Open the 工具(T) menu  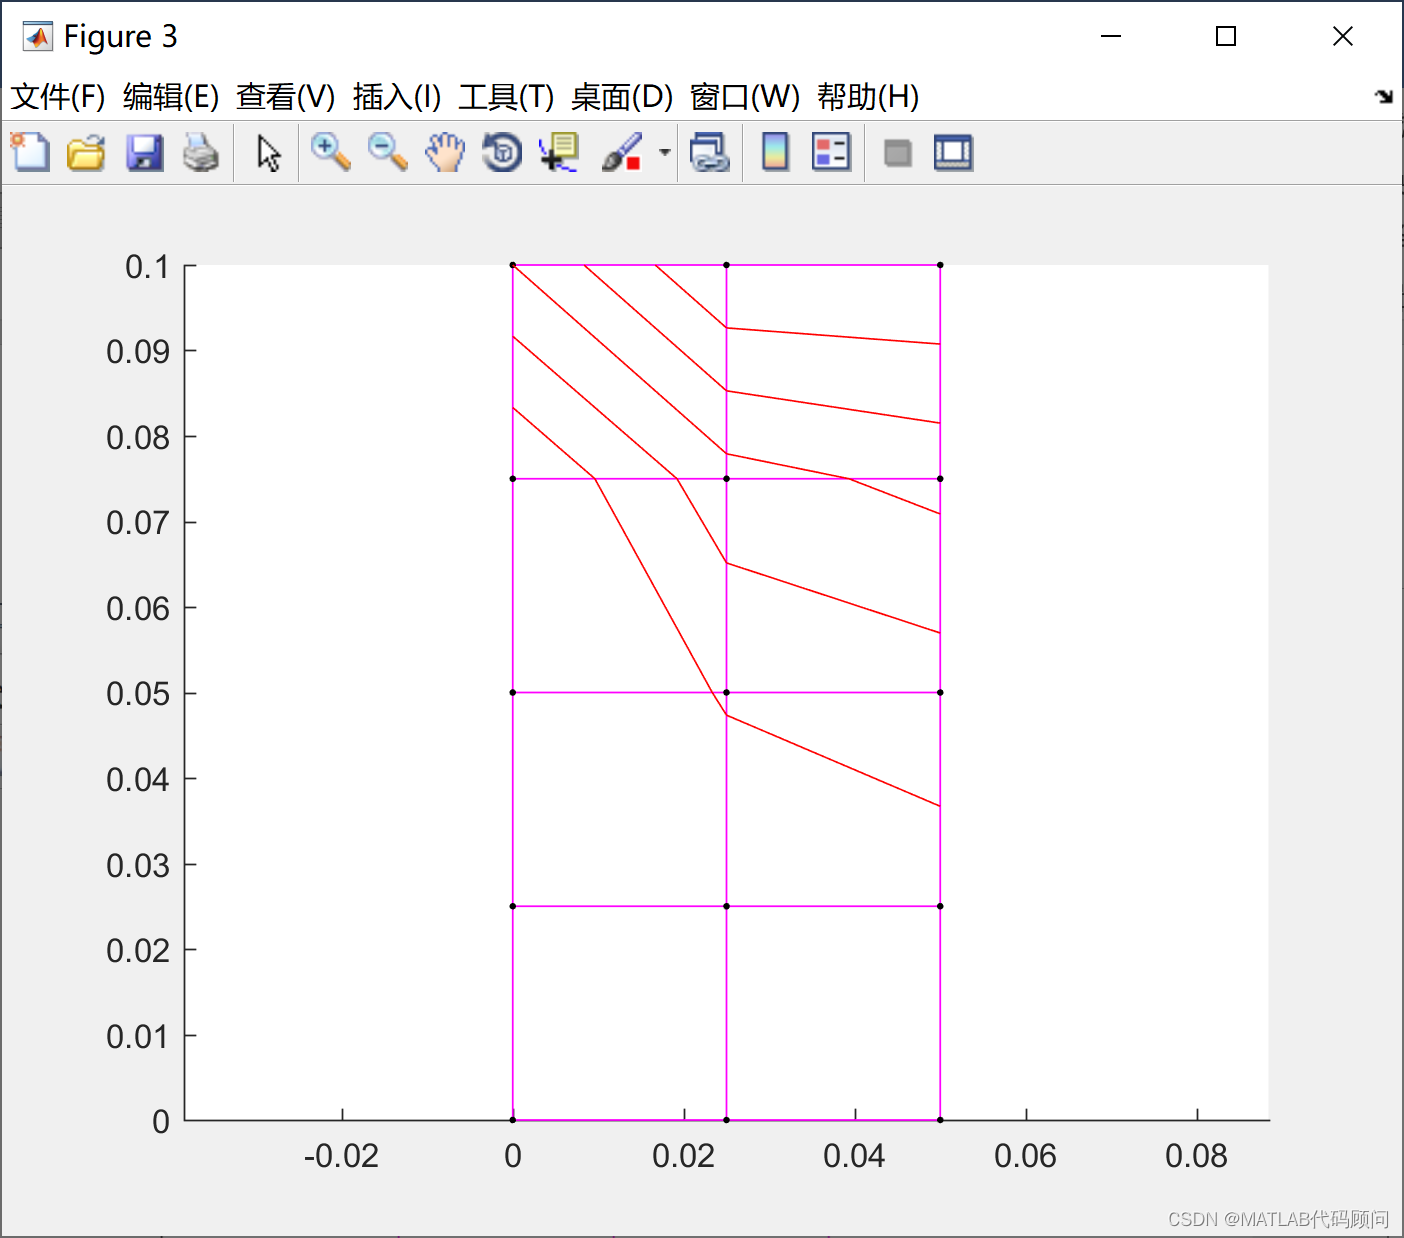[505, 97]
